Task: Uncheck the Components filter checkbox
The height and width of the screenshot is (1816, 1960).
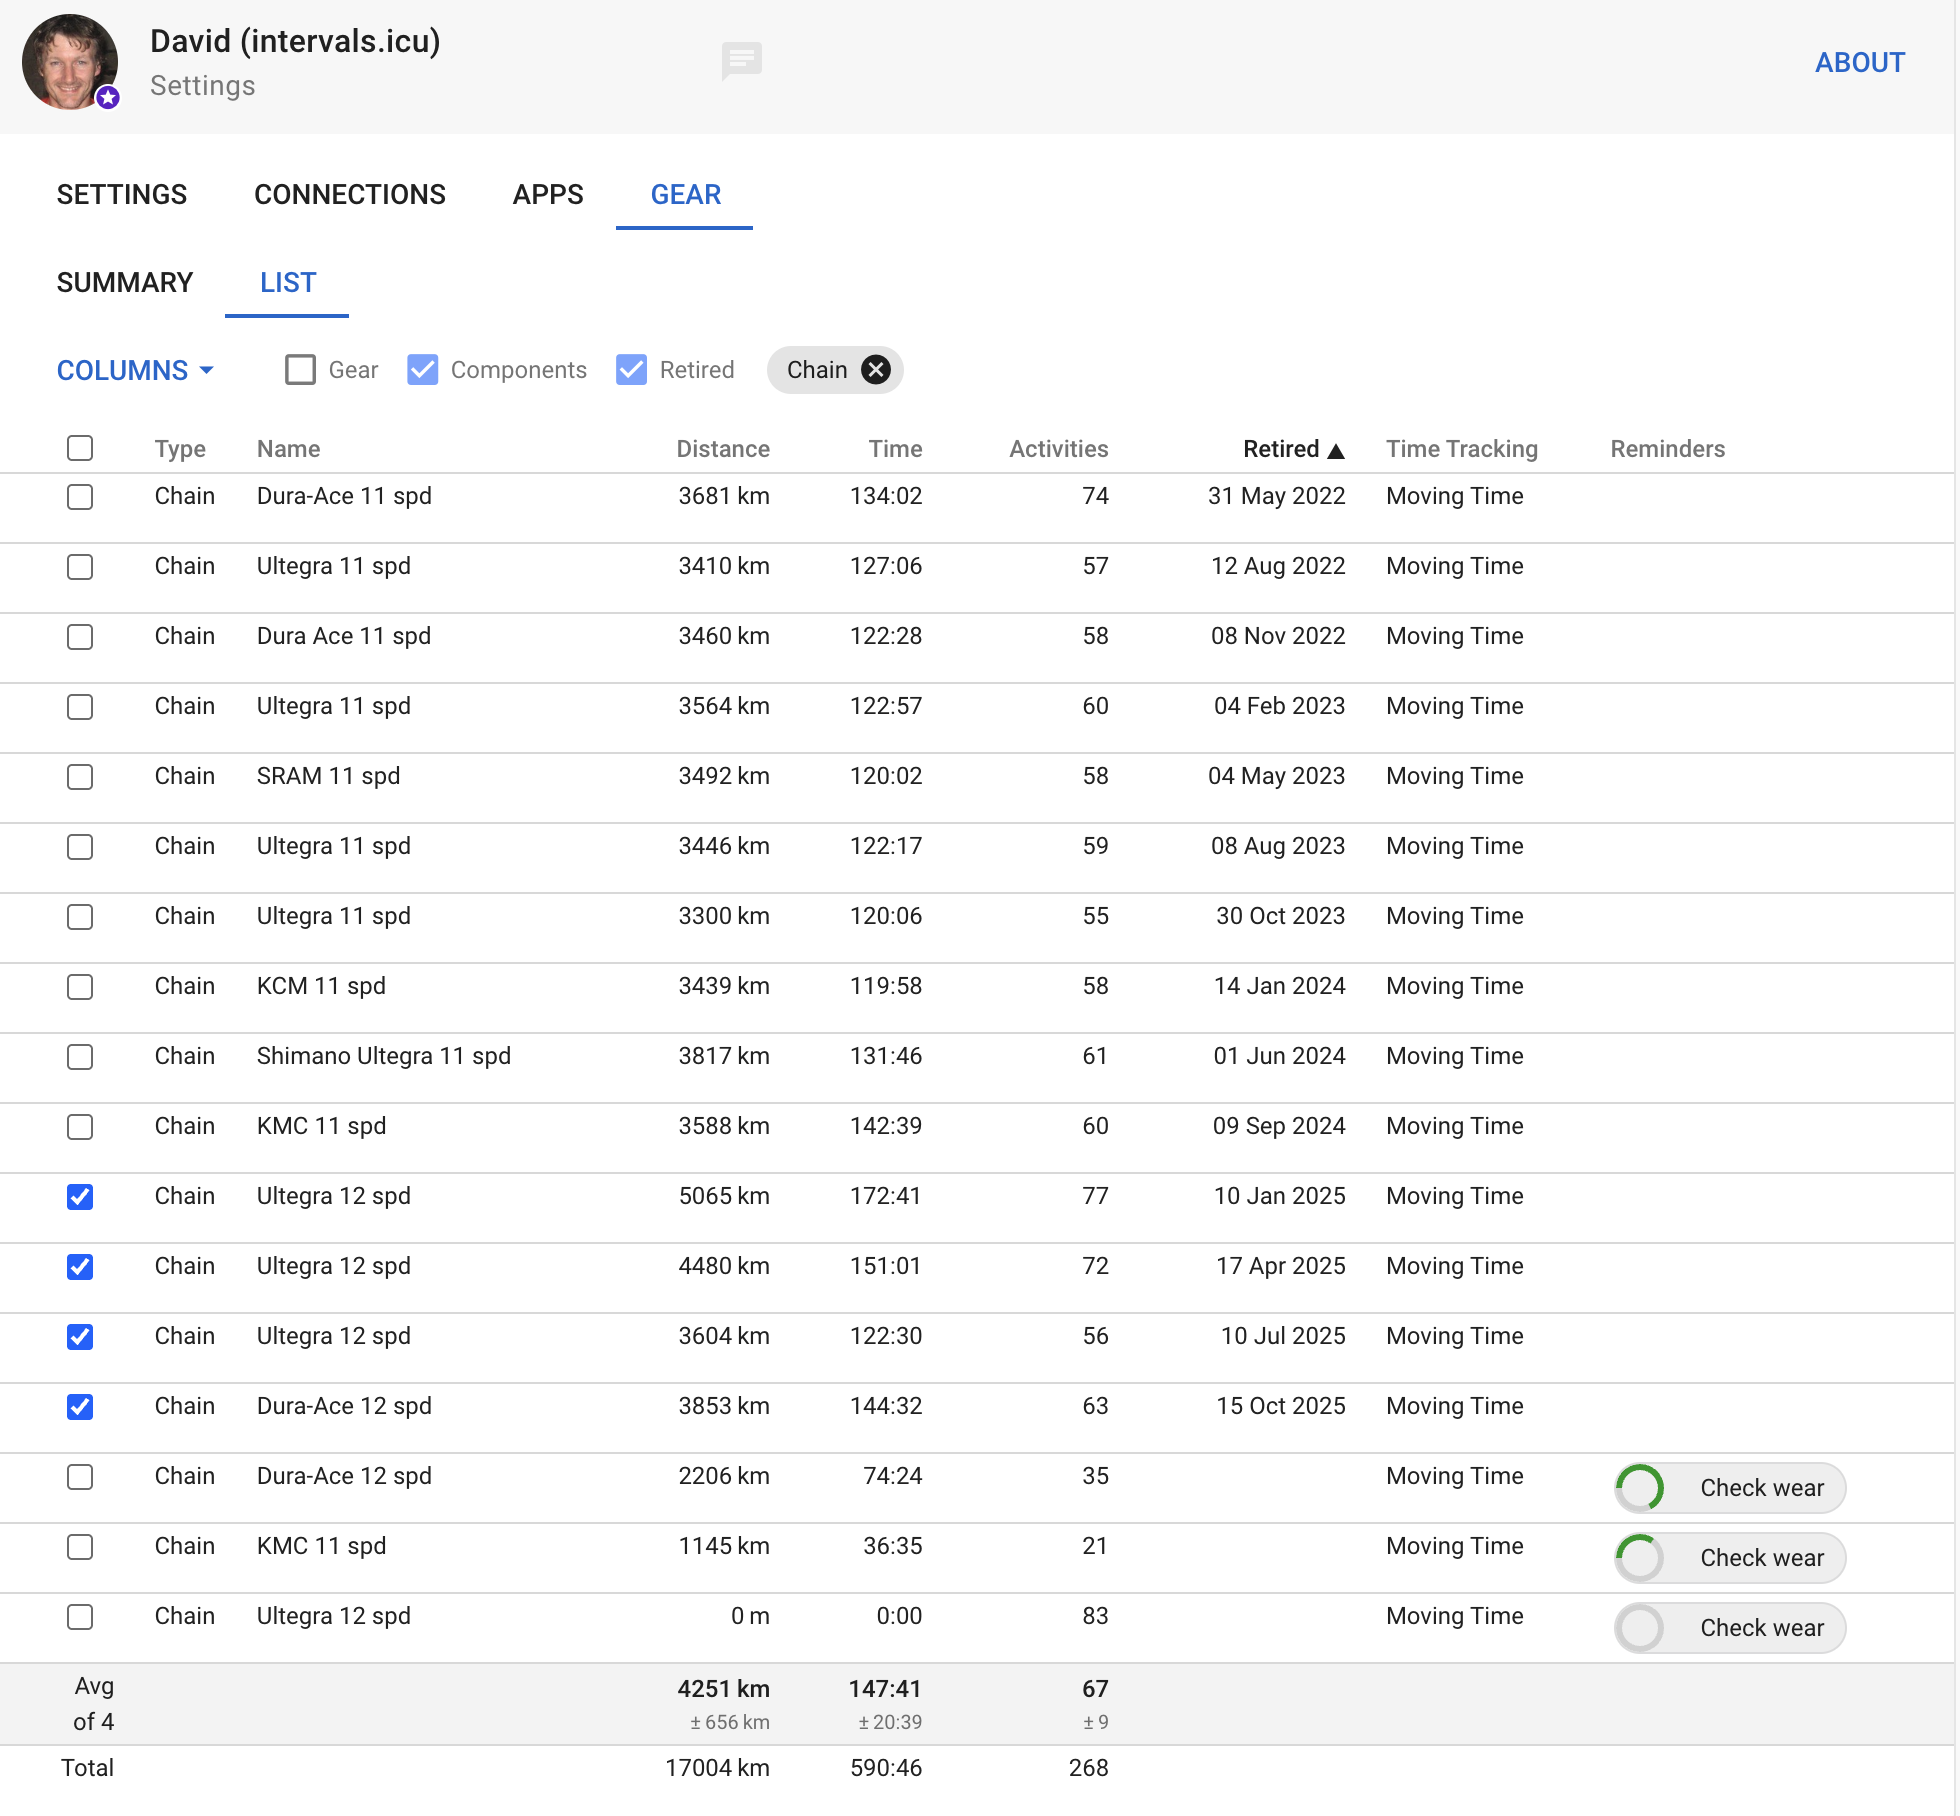Action: tap(423, 370)
